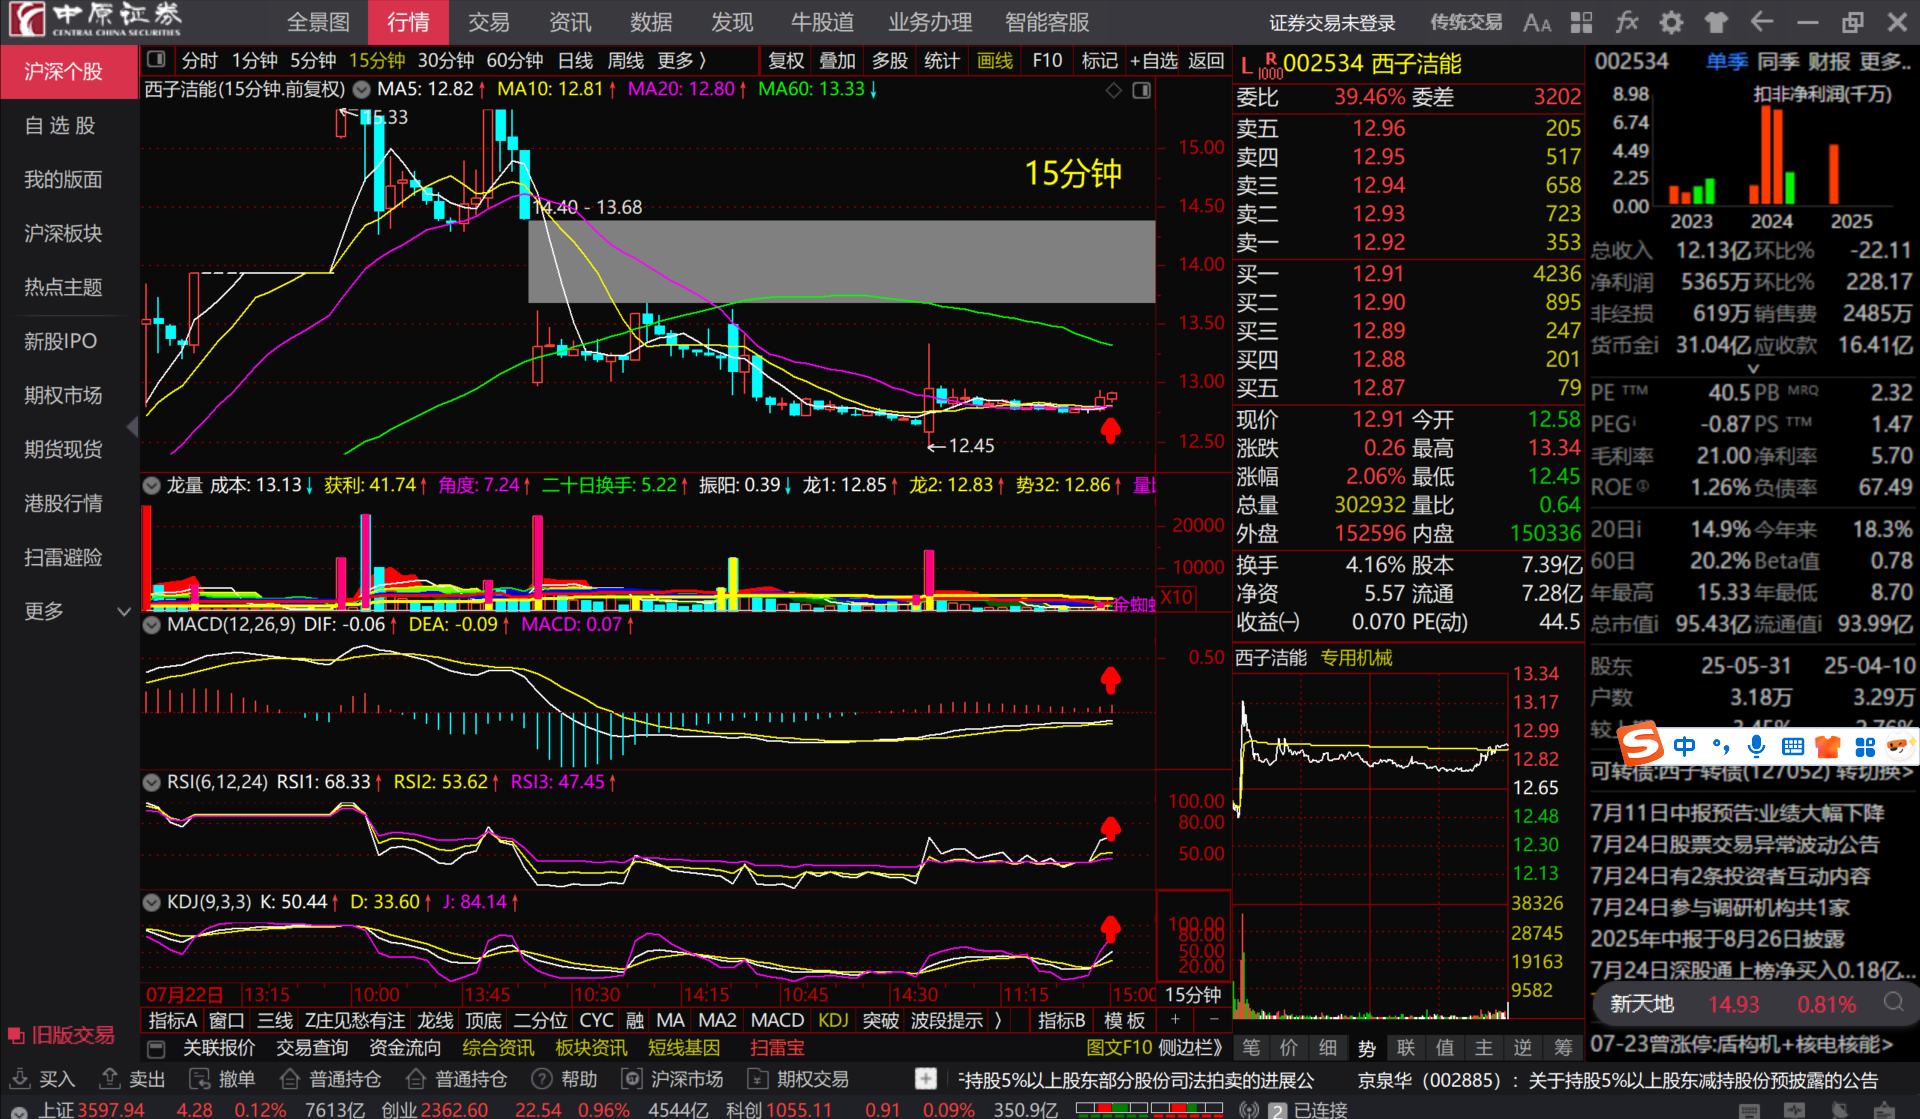Open 7月11日中报预告 news link

[1737, 813]
